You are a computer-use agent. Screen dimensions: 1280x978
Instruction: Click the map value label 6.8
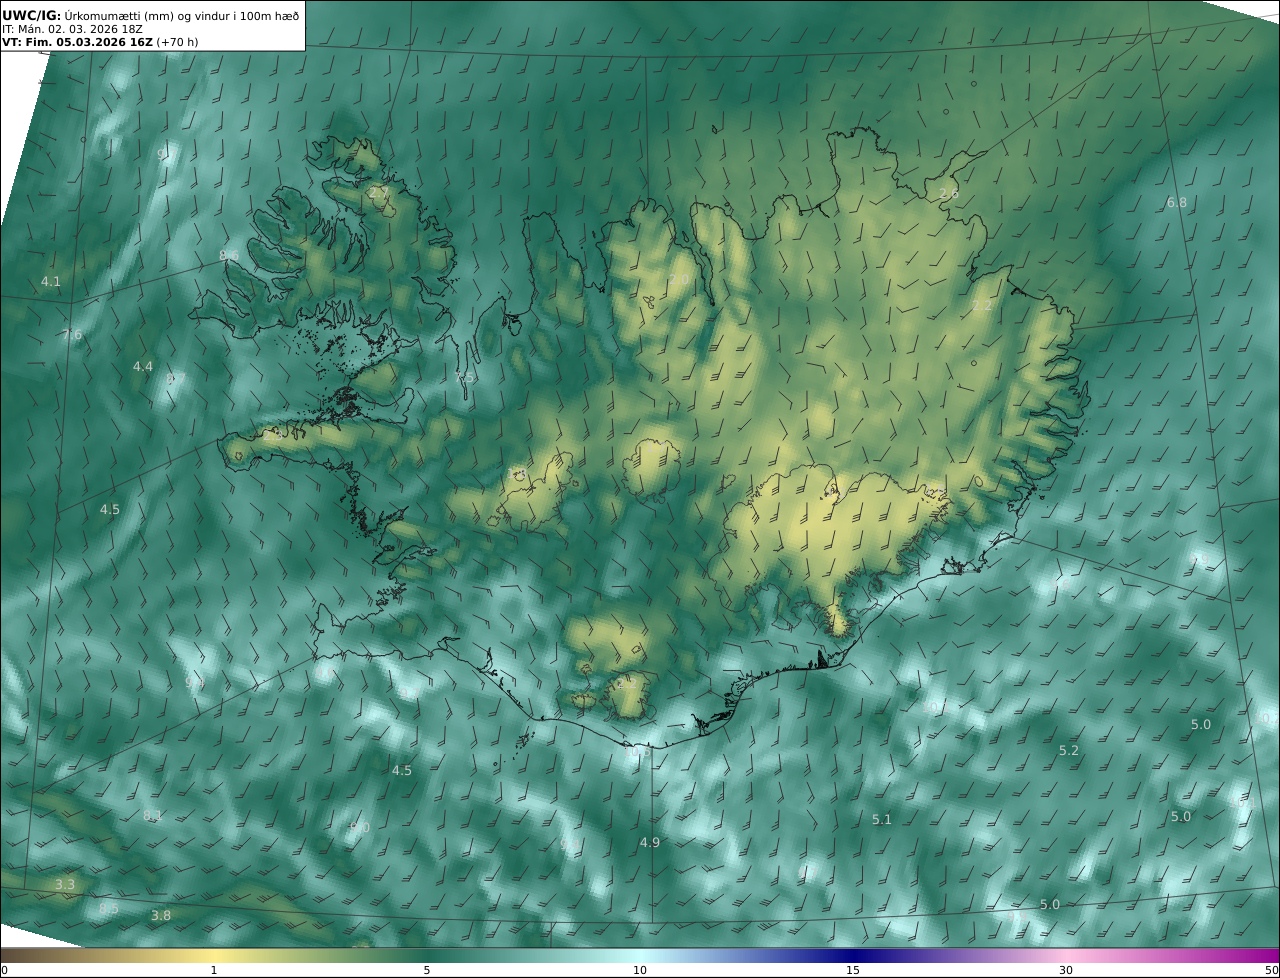point(1177,203)
